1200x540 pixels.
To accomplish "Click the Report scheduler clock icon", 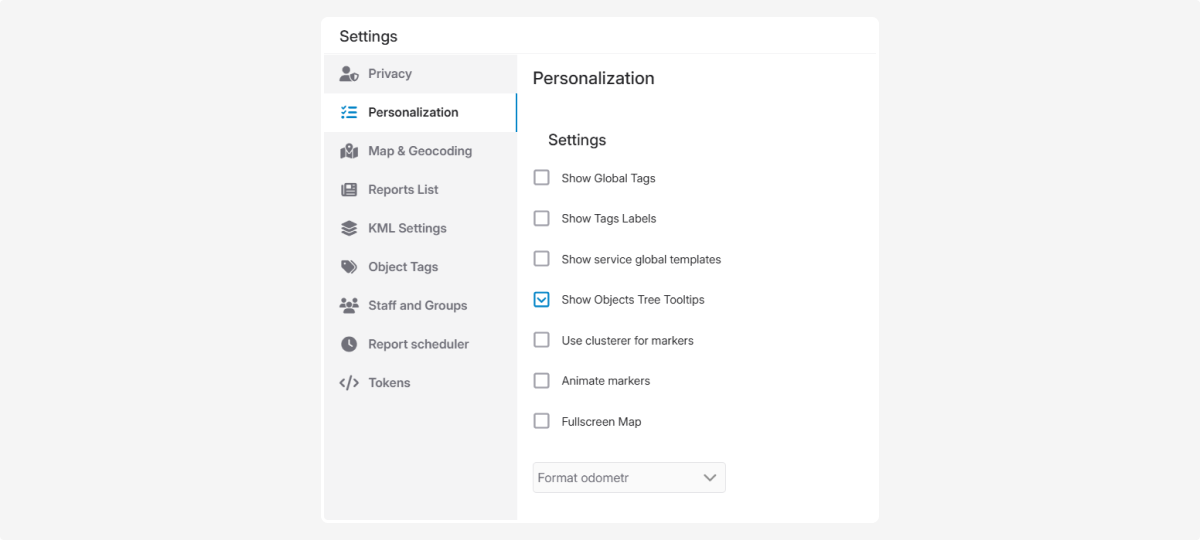I will 349,344.
